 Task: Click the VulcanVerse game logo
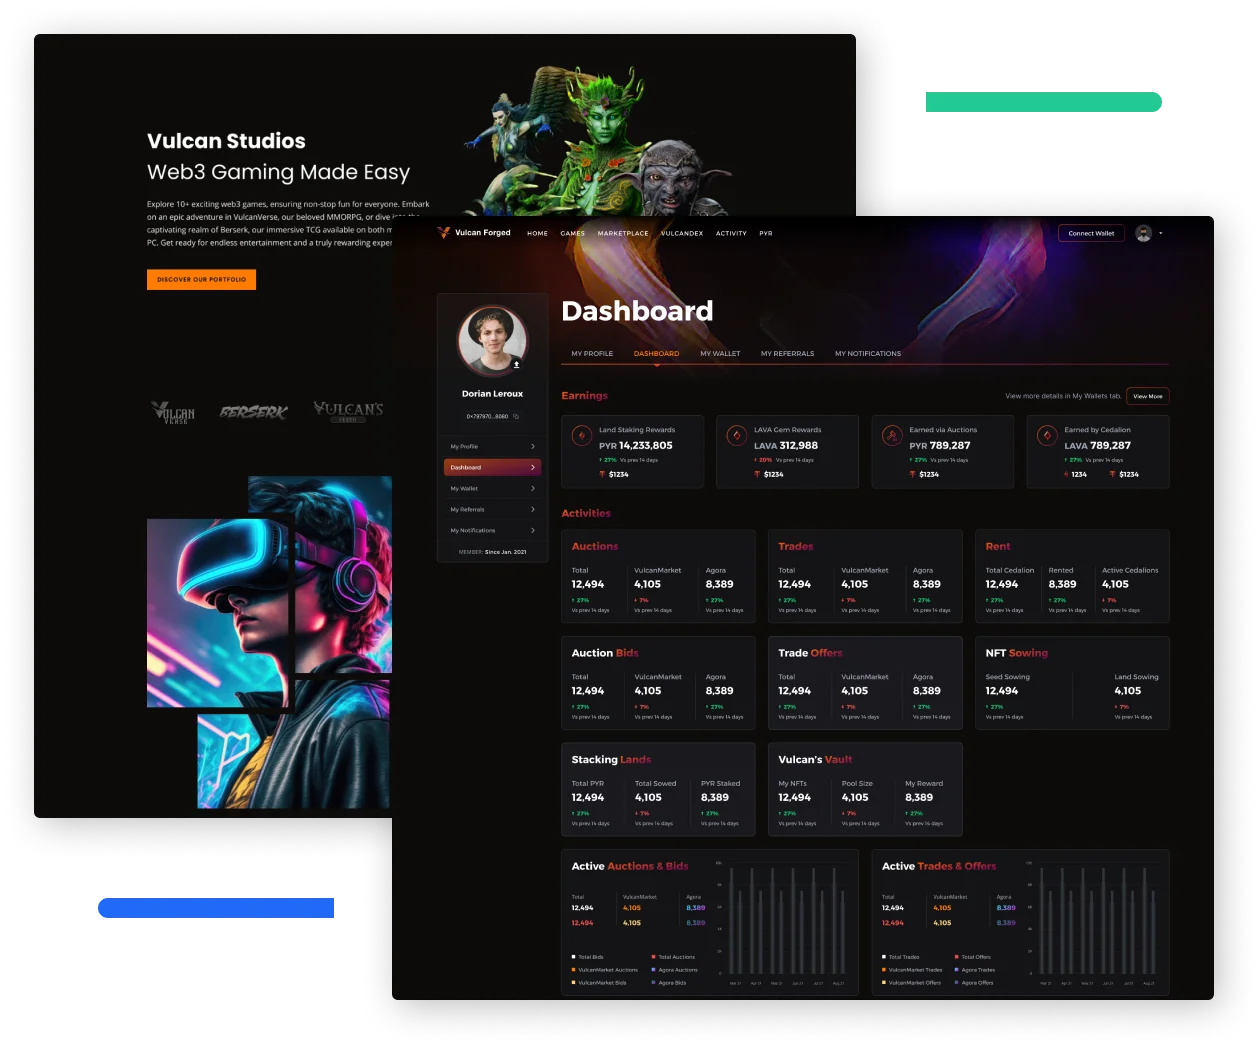click(x=173, y=412)
